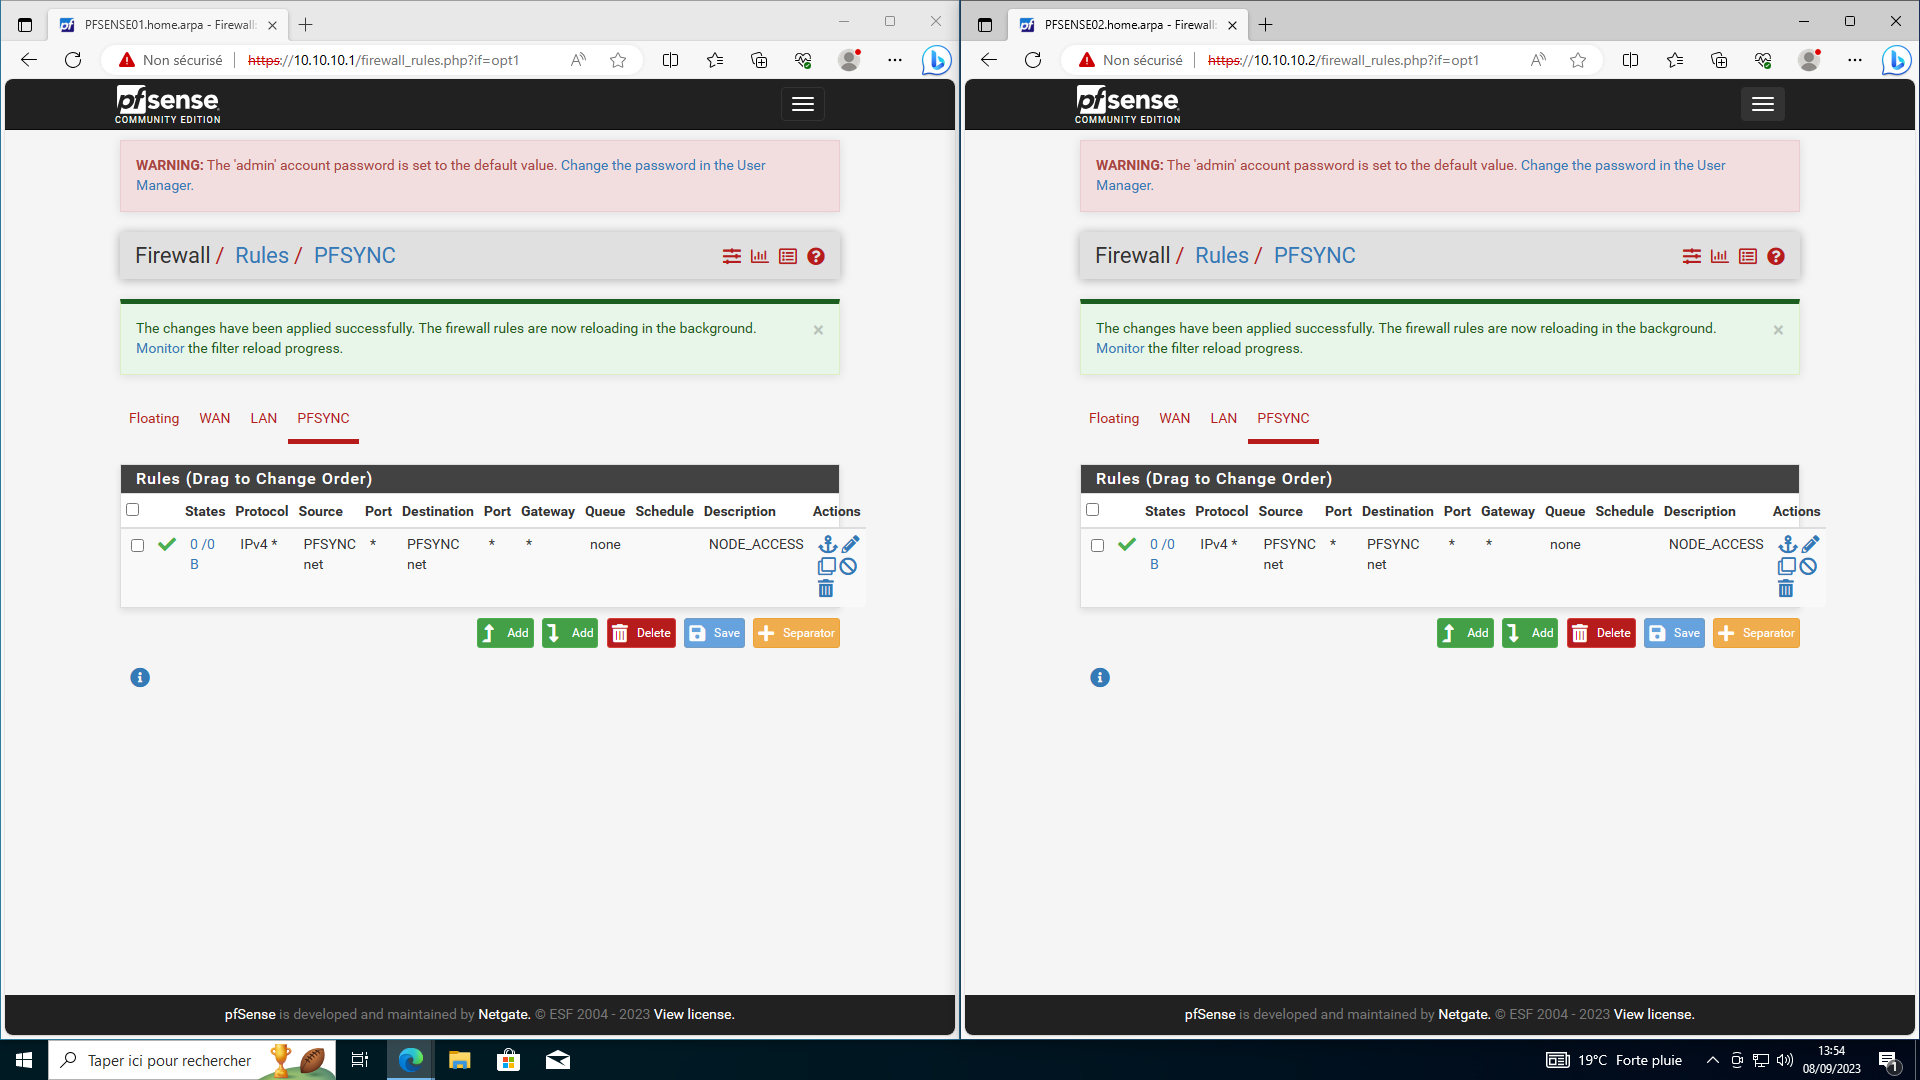Click the disable rule icon on PFSENSE02
The height and width of the screenshot is (1080, 1920).
click(1808, 566)
